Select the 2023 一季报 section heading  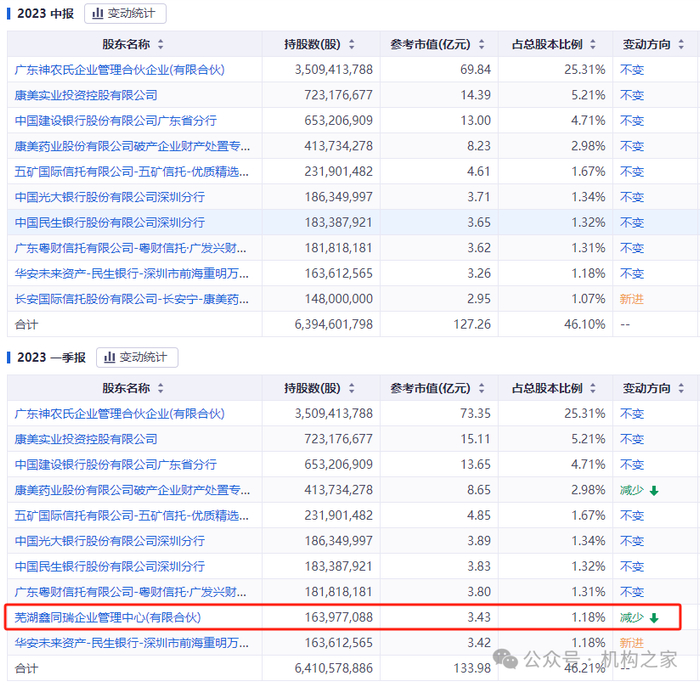coord(51,358)
